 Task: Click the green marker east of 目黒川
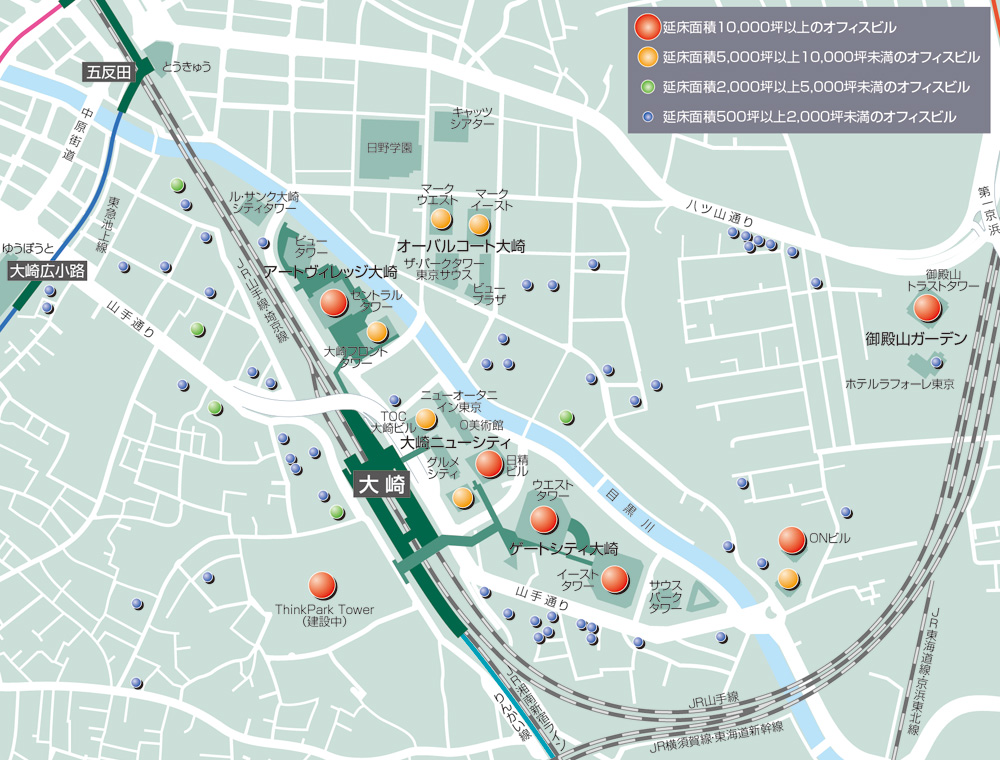click(x=566, y=417)
